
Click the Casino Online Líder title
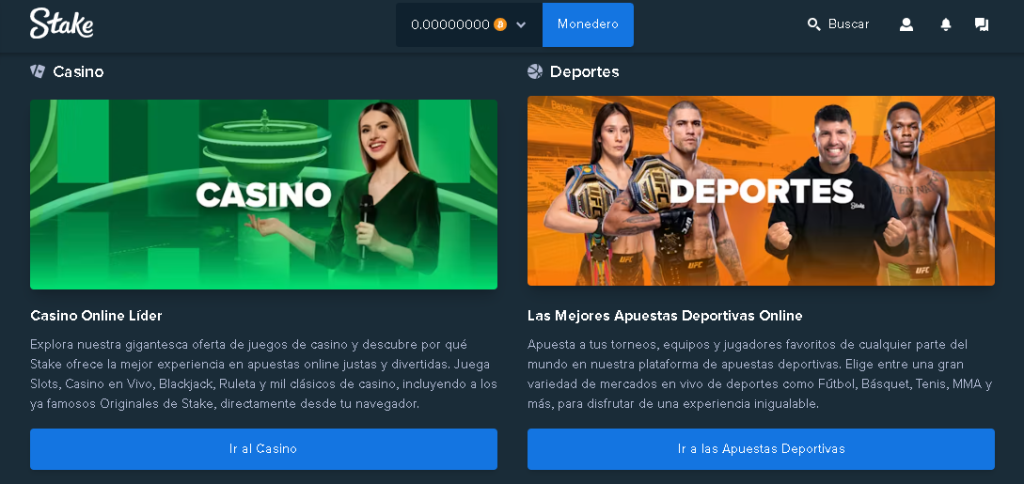[96, 315]
